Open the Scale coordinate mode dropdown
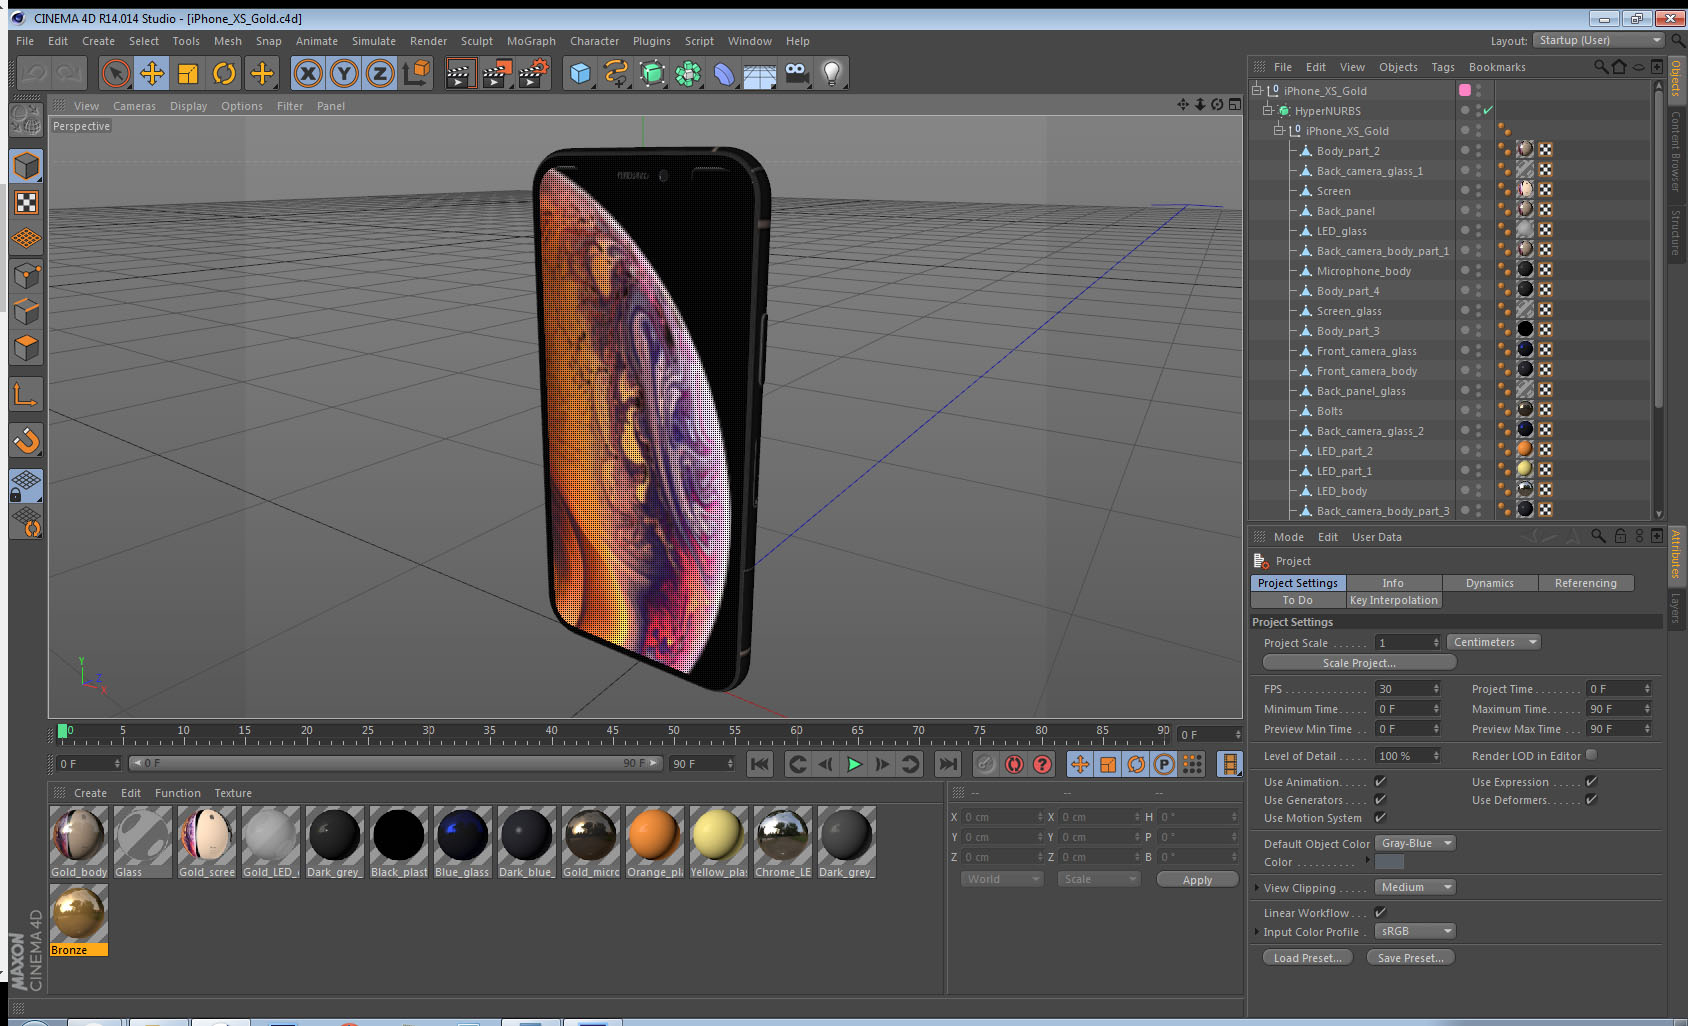 [1099, 879]
